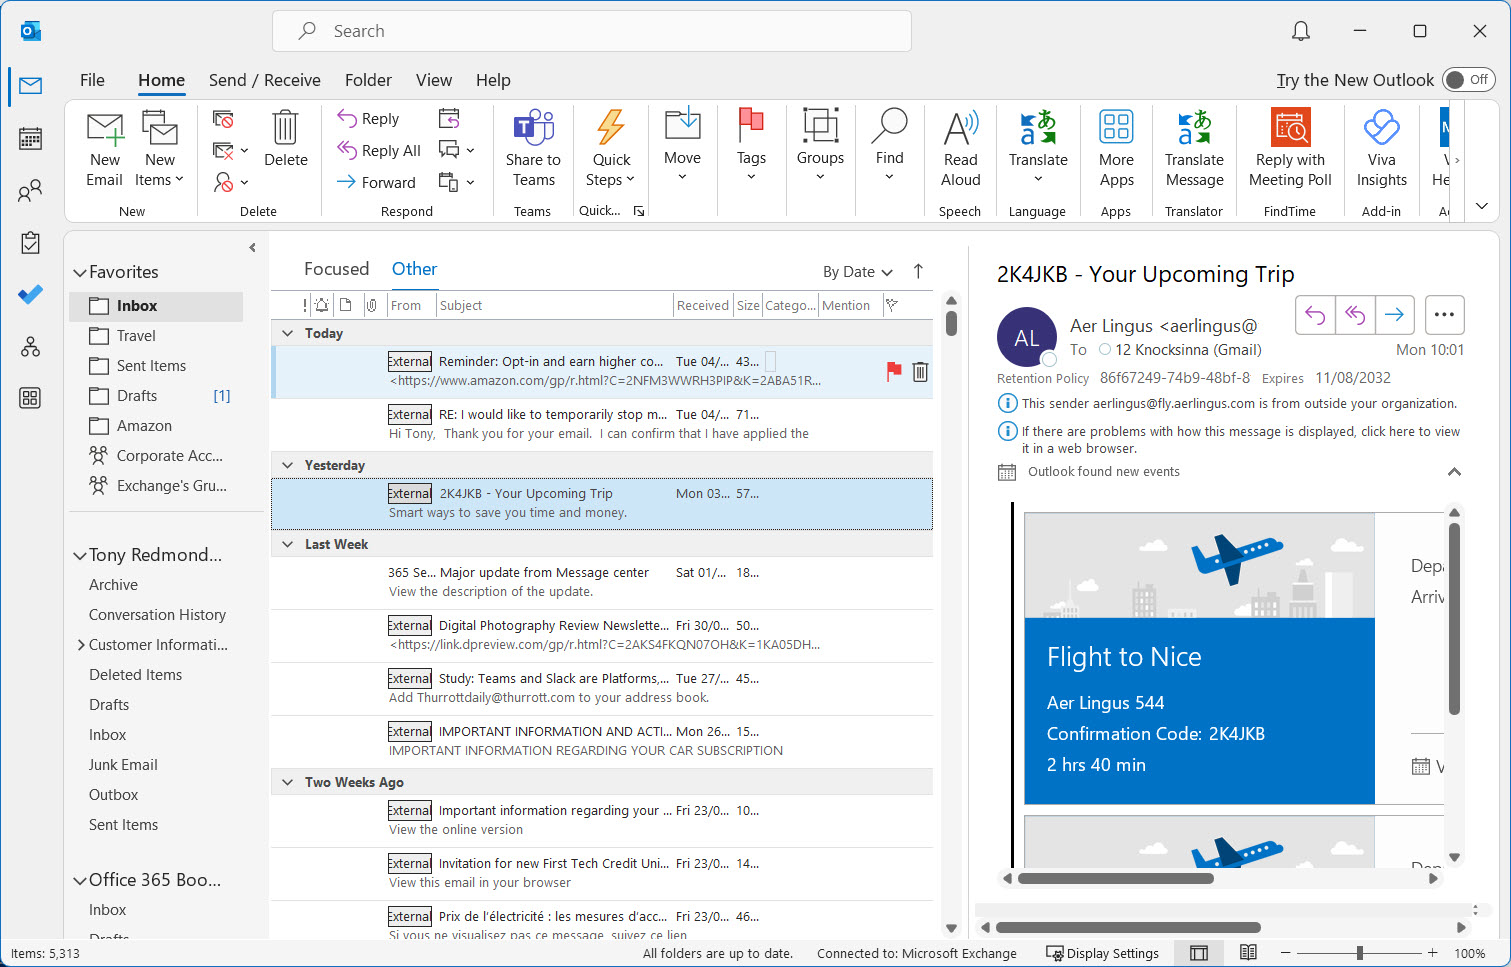Viewport: 1511px width, 967px height.
Task: Open Calendar from the left navigation bar
Action: click(30, 138)
